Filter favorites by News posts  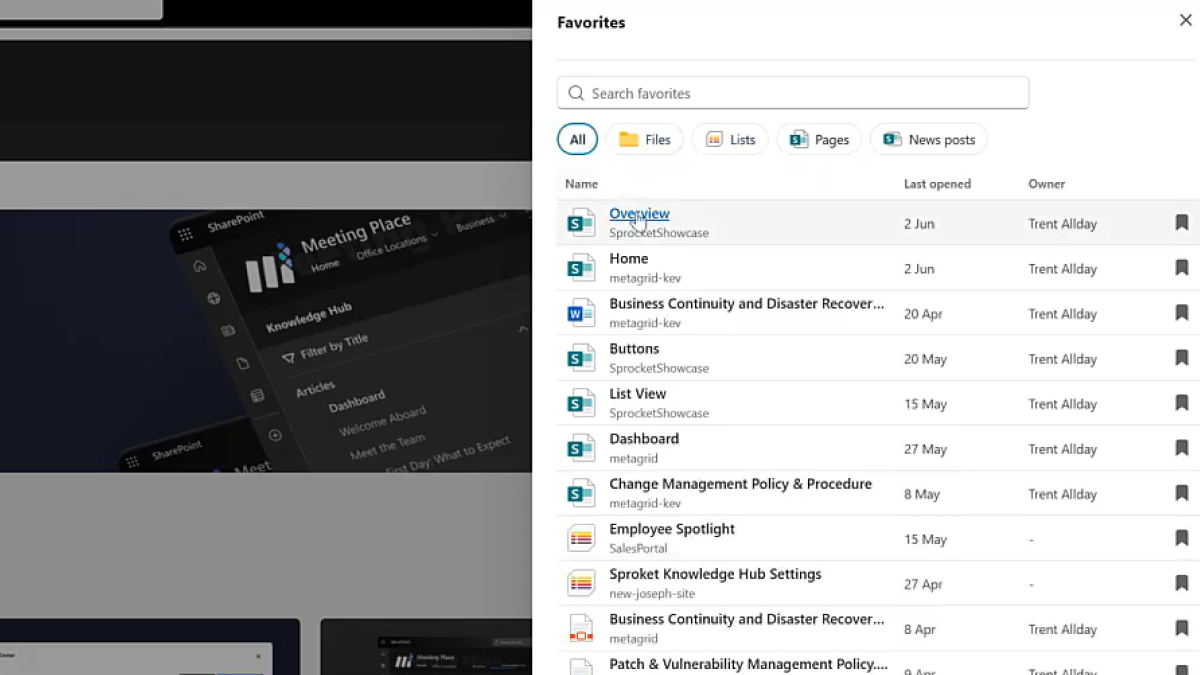coord(929,139)
